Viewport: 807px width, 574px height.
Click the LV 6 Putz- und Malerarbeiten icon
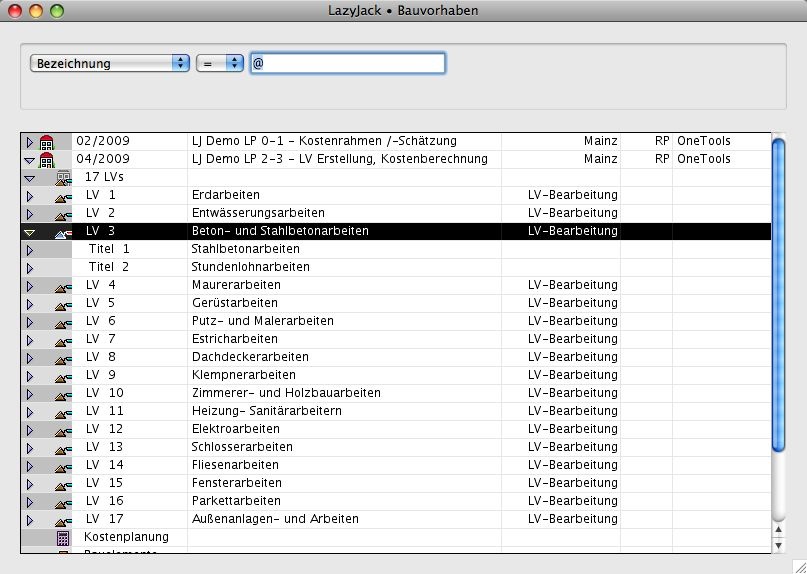63,323
